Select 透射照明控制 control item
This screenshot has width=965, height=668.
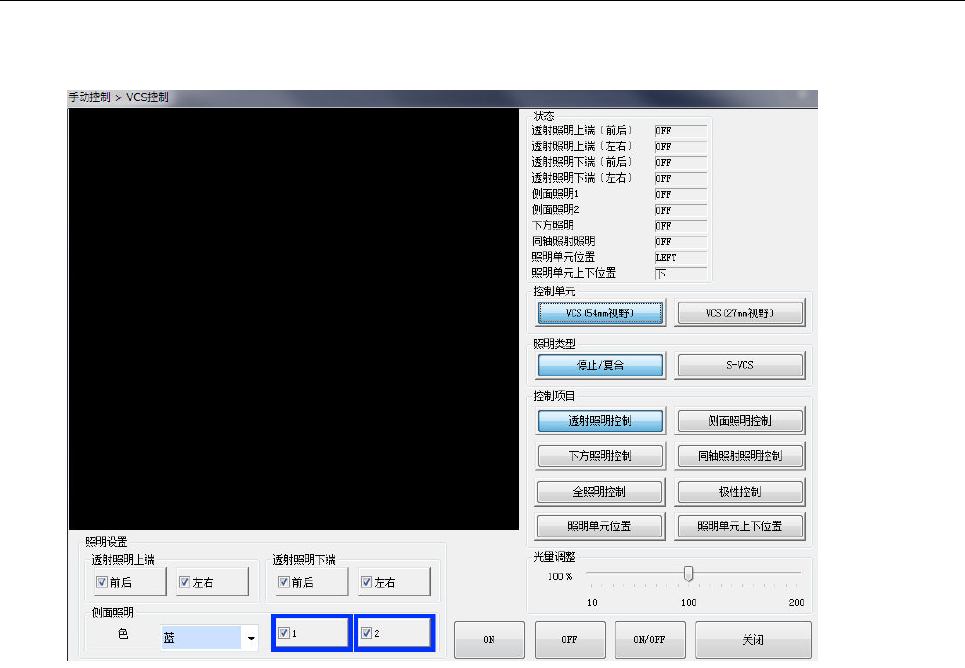click(600, 421)
